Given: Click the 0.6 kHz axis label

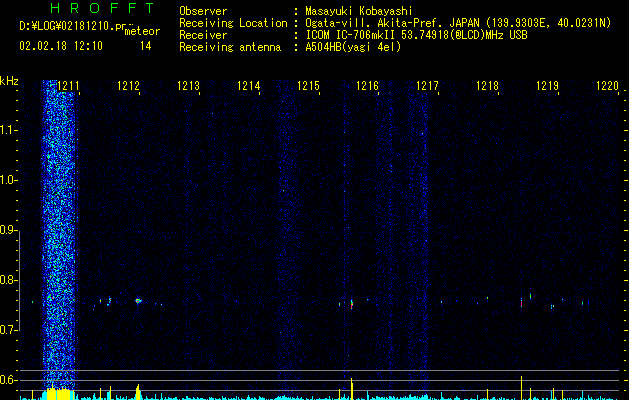Looking at the screenshot, I should [8, 380].
